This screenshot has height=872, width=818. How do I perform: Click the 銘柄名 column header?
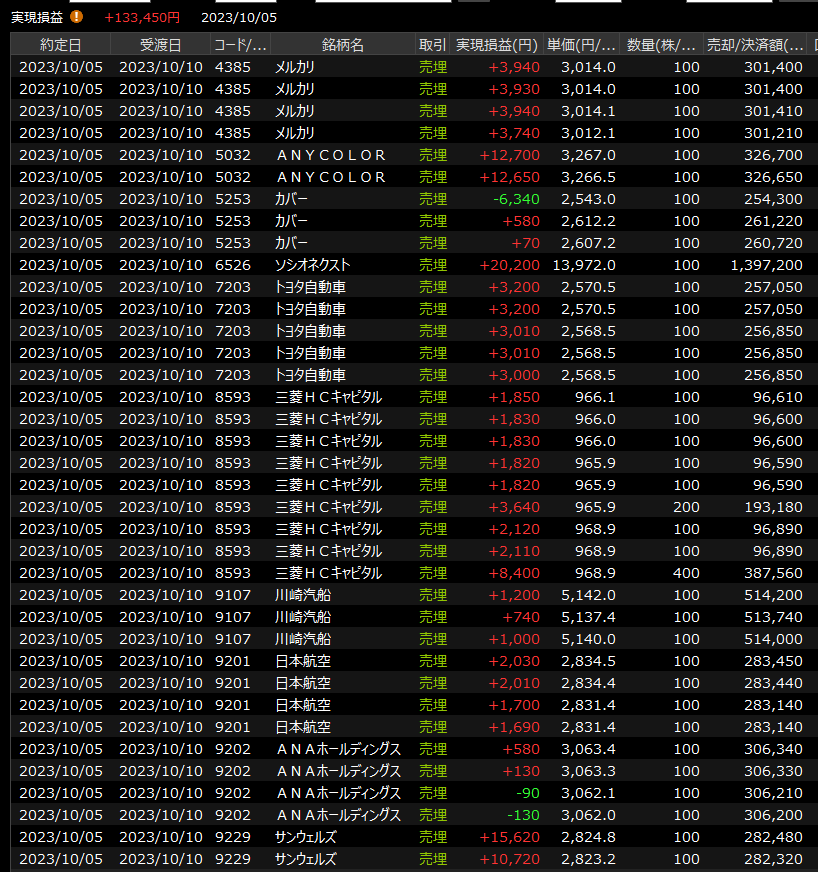[x=342, y=45]
